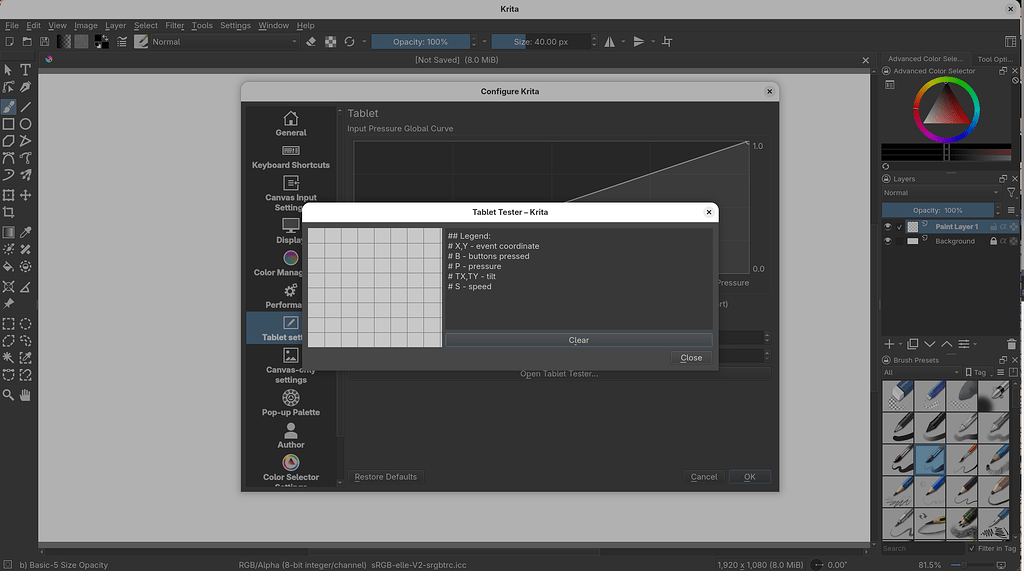Hide Paint Layer 1 eye icon
1024x571 pixels.
888,227
